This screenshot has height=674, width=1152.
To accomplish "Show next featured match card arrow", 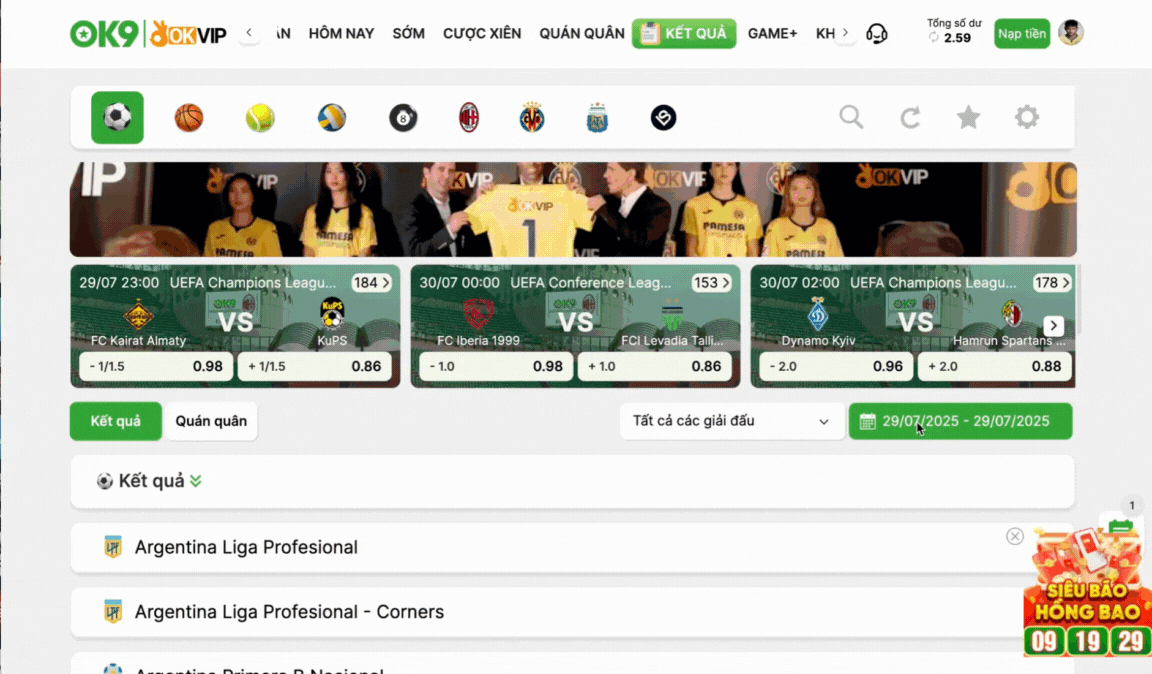I will click(x=1054, y=326).
